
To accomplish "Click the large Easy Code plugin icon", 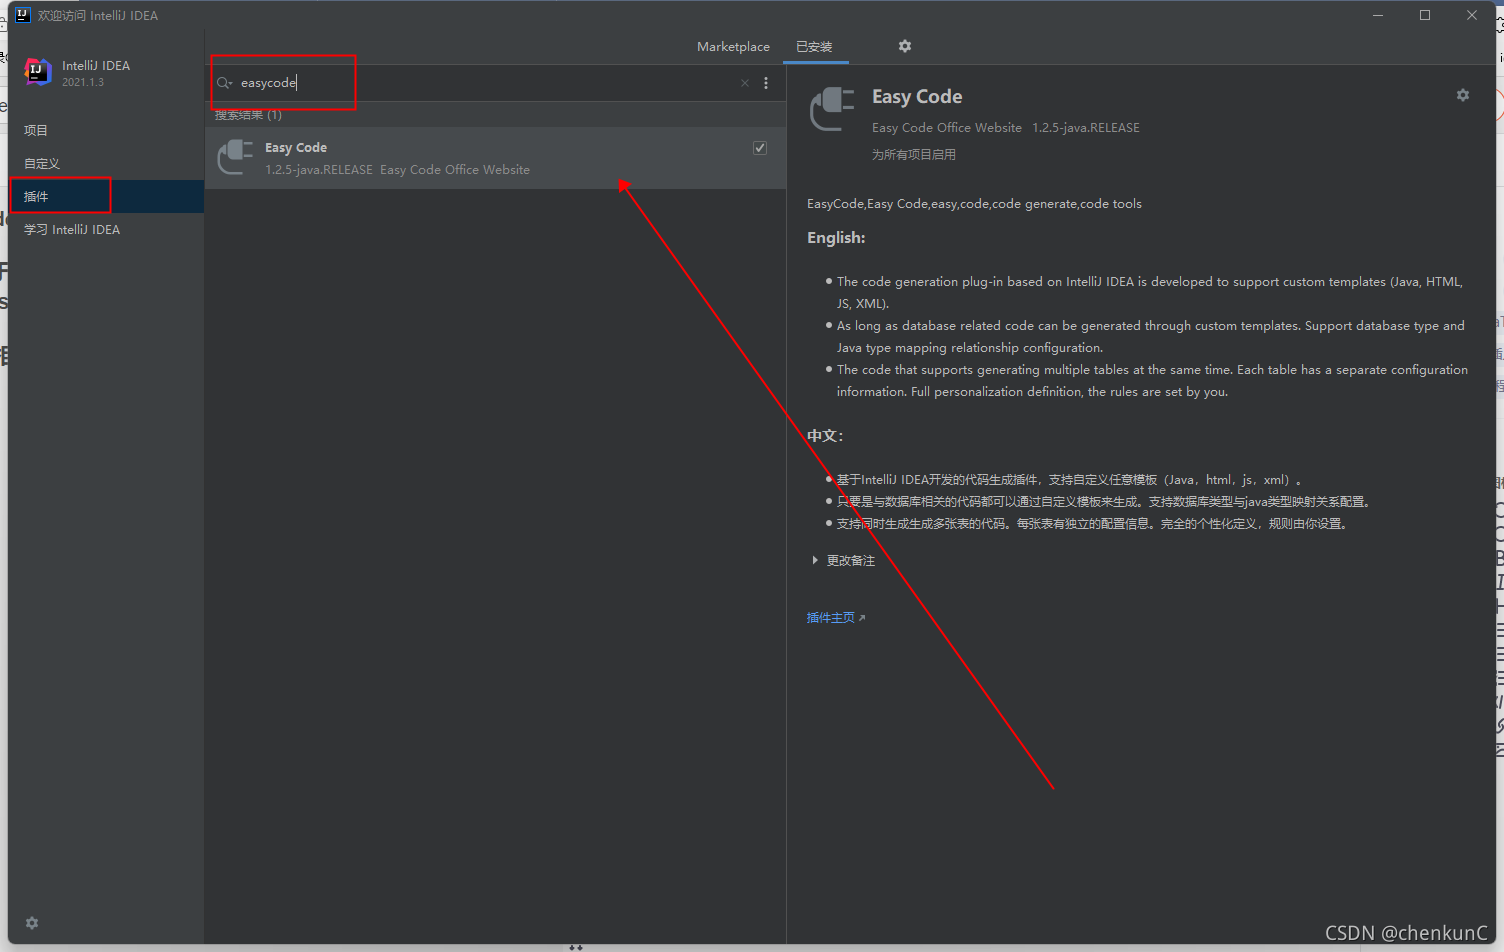I will point(832,109).
